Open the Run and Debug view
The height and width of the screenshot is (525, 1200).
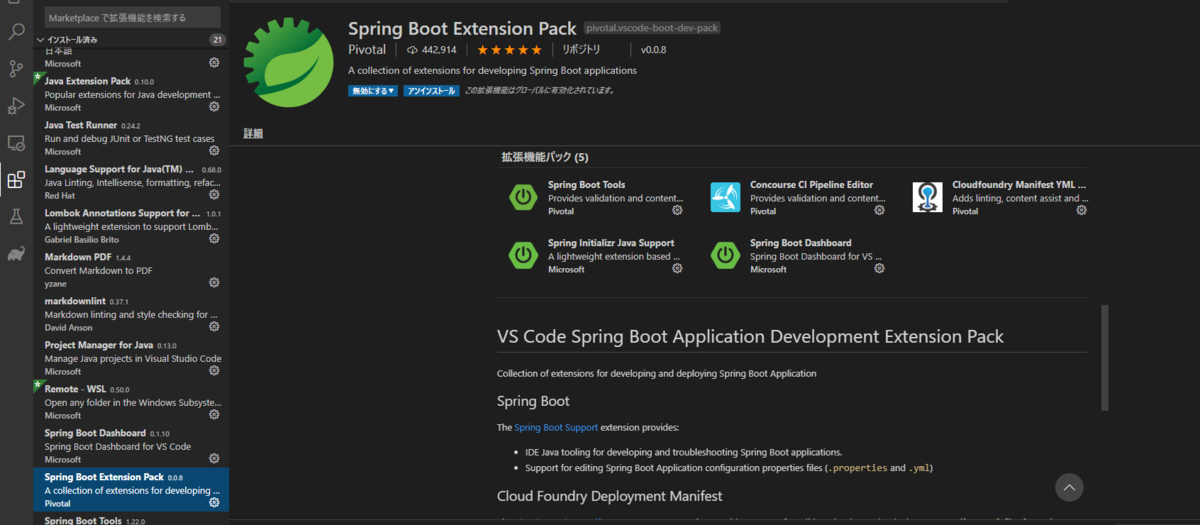tap(16, 106)
